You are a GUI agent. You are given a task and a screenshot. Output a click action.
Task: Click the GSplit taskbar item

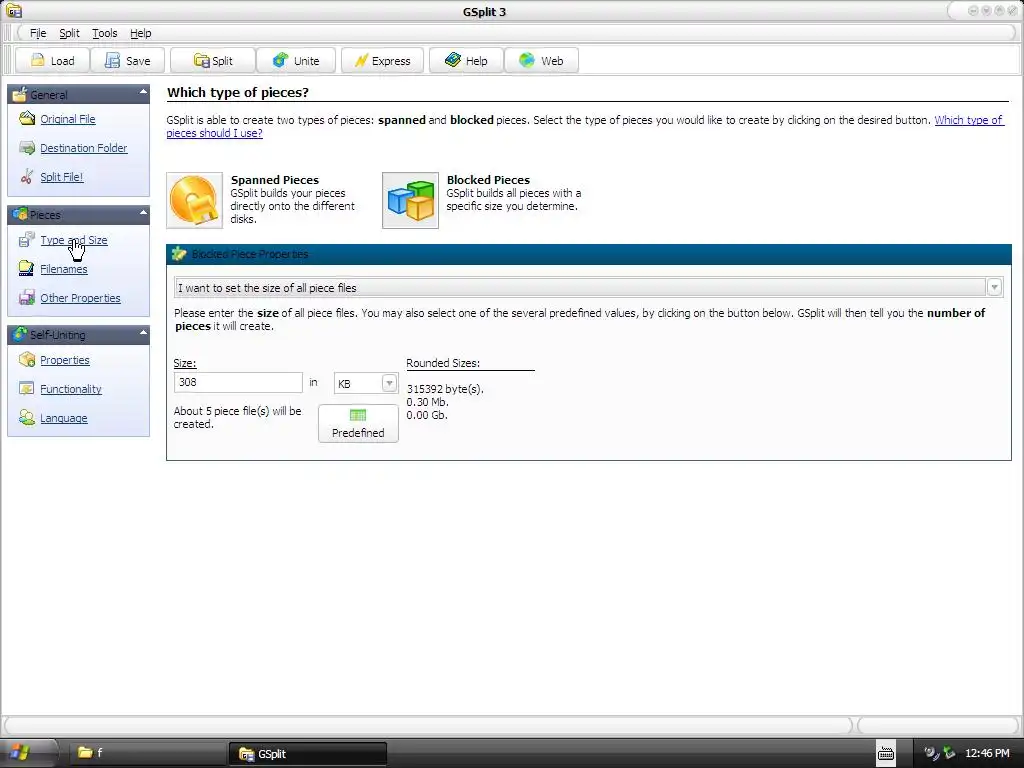tap(308, 754)
